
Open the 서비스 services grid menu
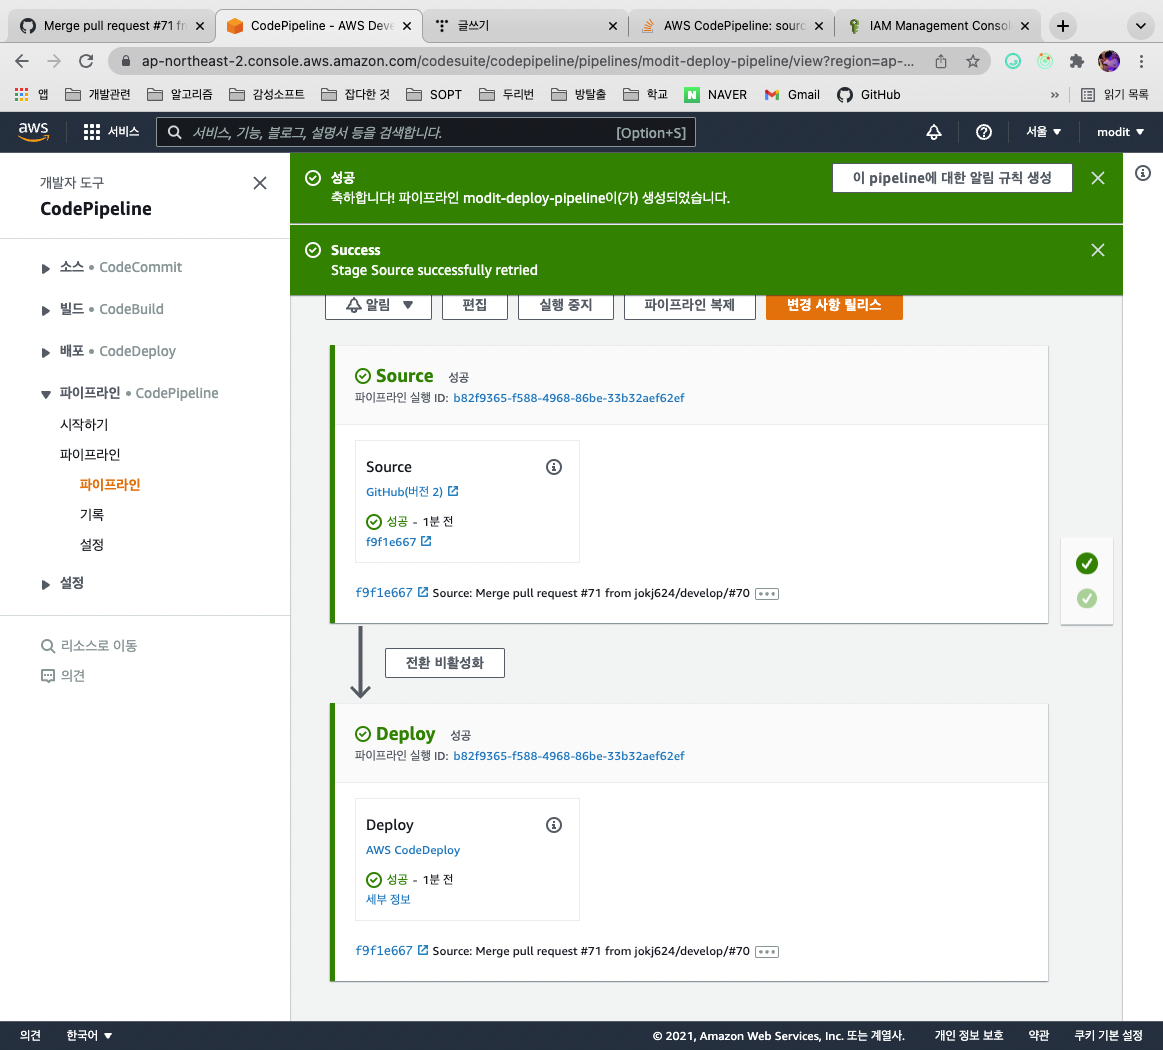pyautogui.click(x=111, y=132)
